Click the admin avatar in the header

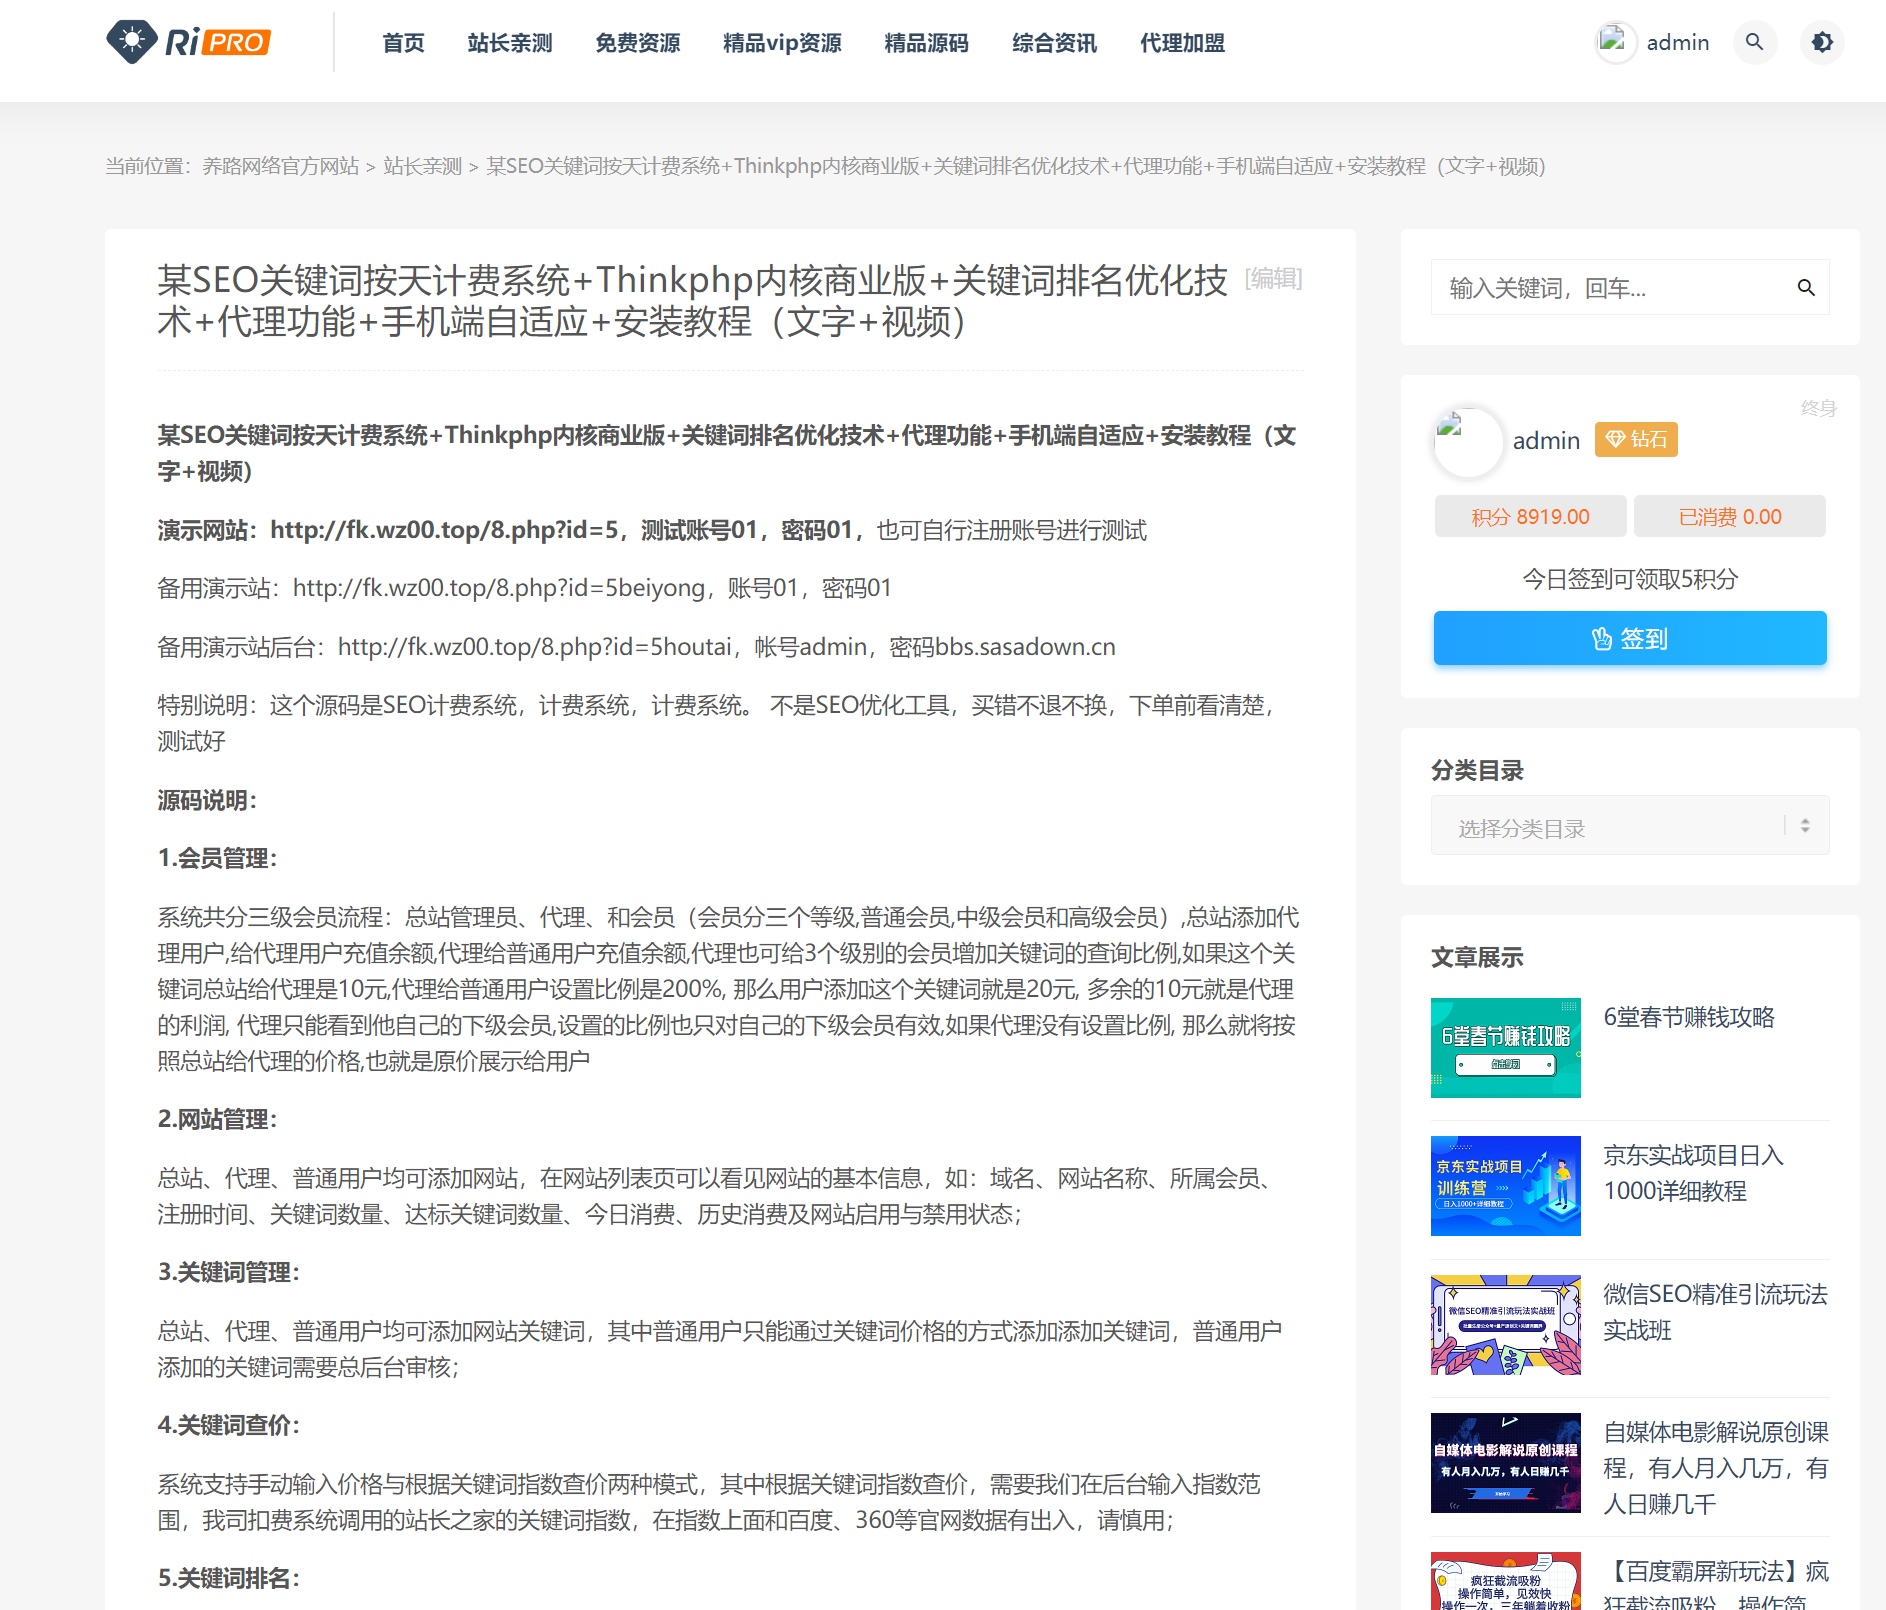pos(1615,42)
